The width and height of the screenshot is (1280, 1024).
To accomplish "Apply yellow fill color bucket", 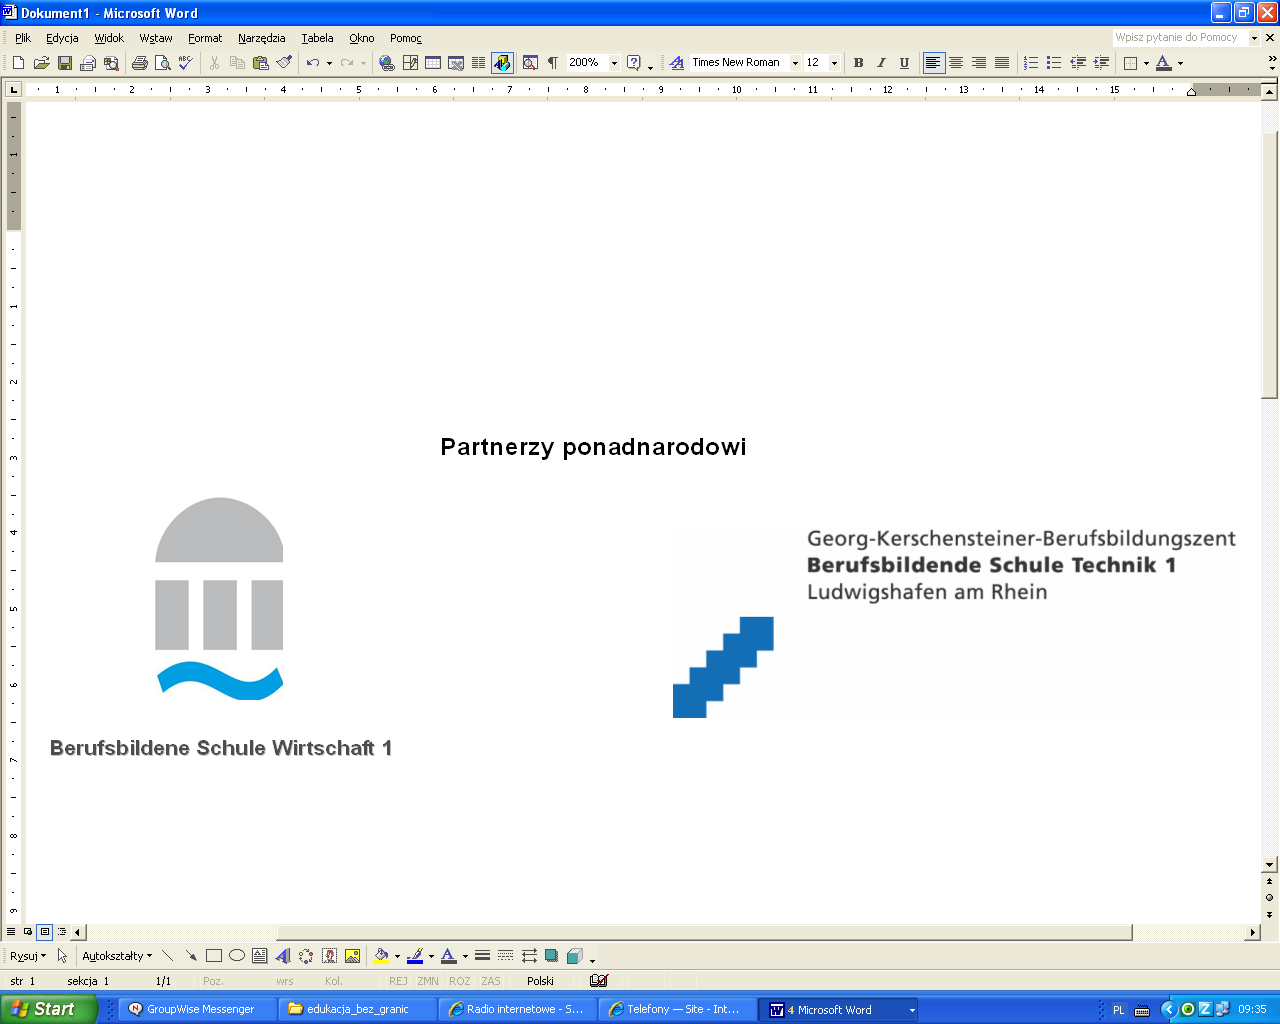I will point(381,956).
